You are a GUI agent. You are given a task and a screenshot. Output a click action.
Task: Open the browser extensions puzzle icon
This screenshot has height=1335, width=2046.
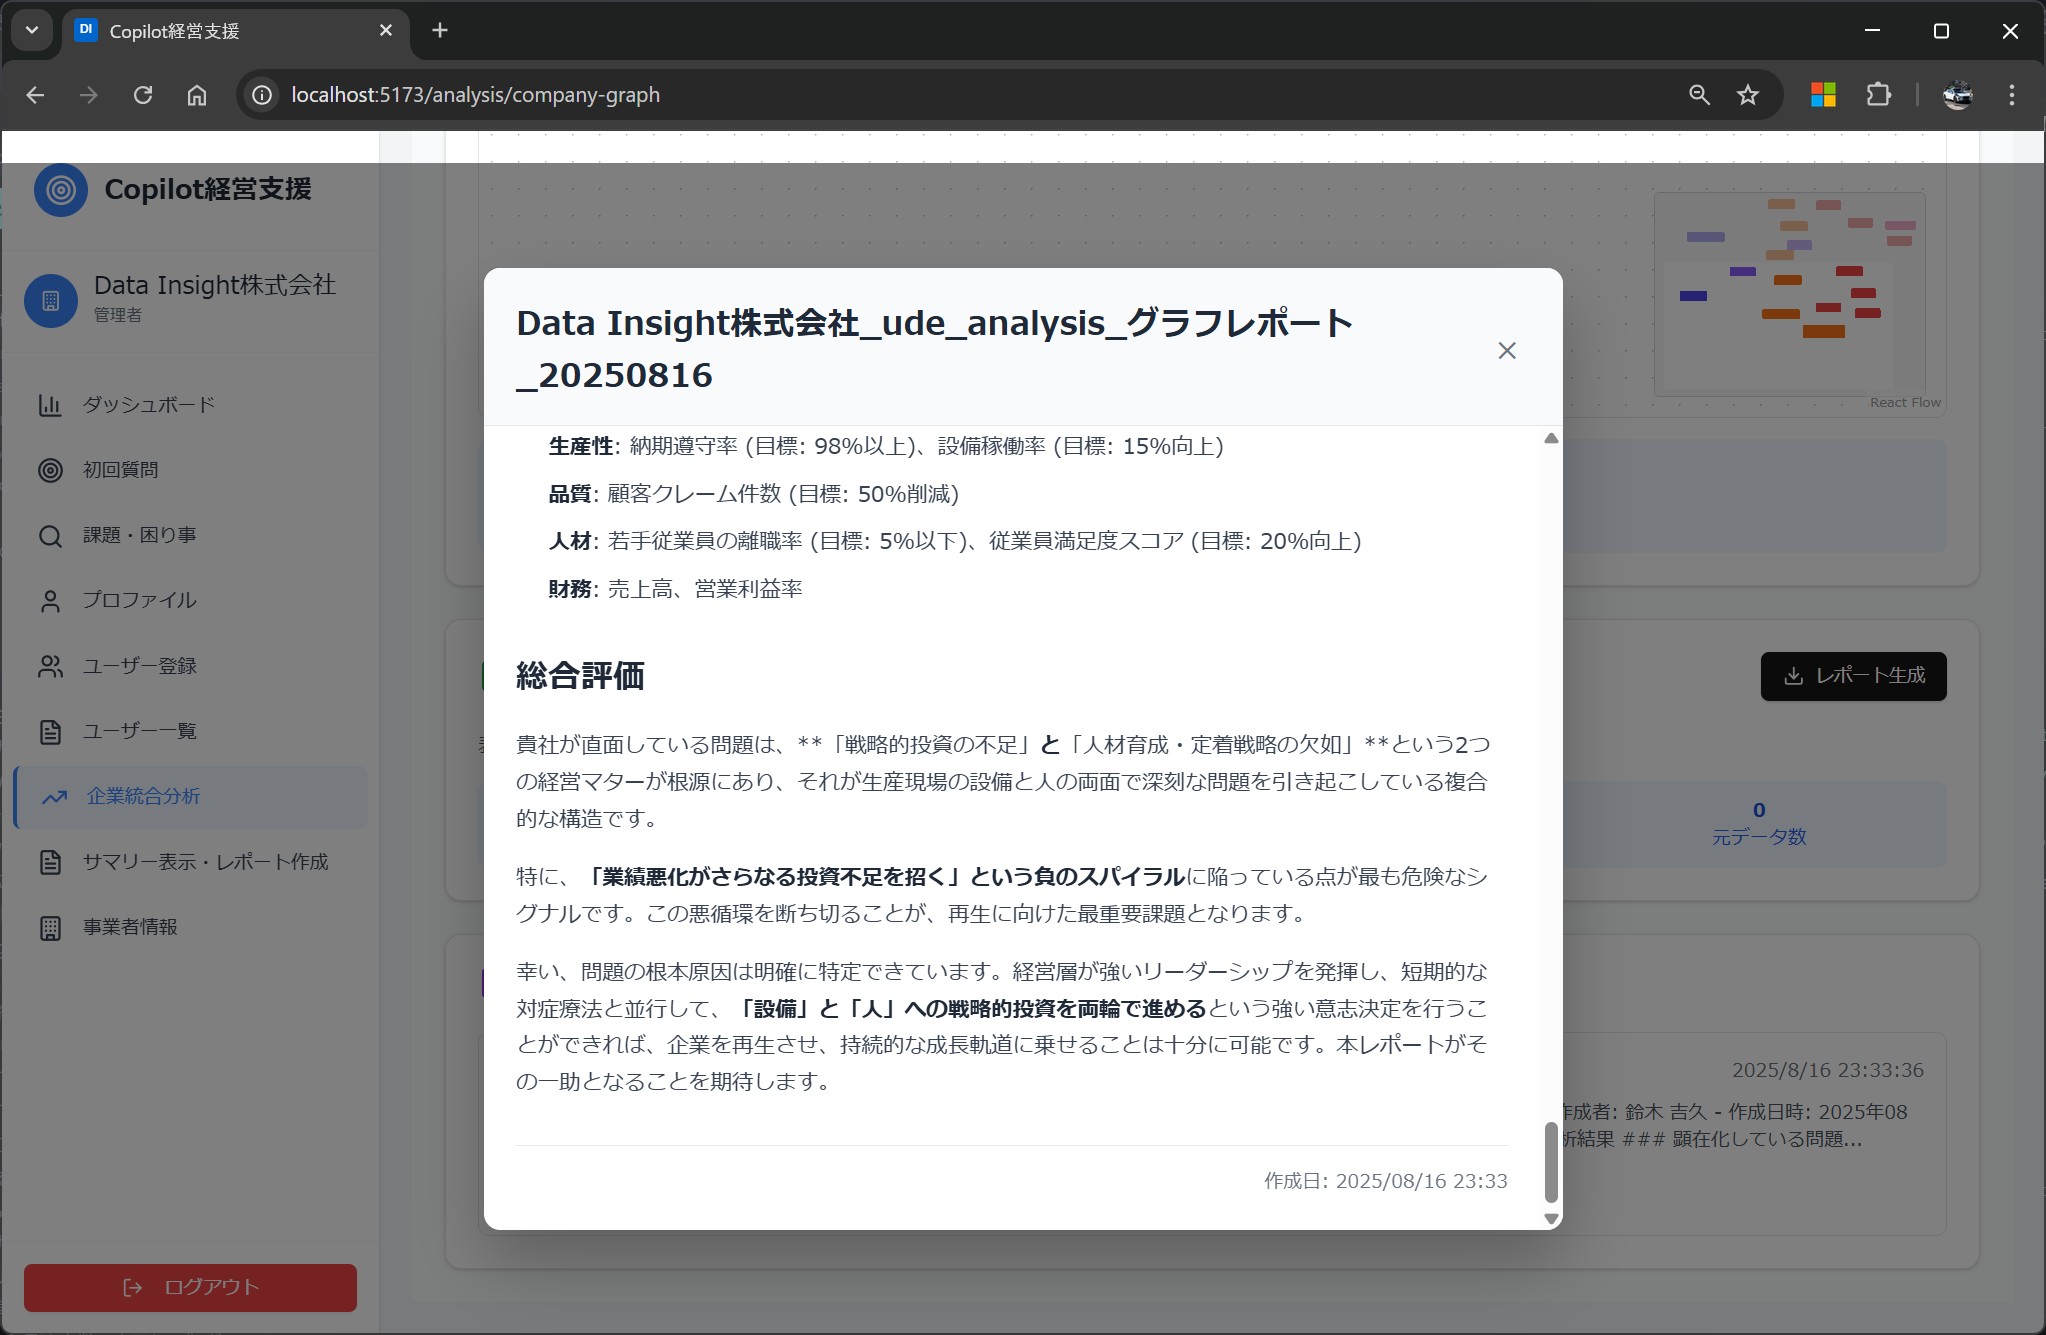pyautogui.click(x=1879, y=94)
